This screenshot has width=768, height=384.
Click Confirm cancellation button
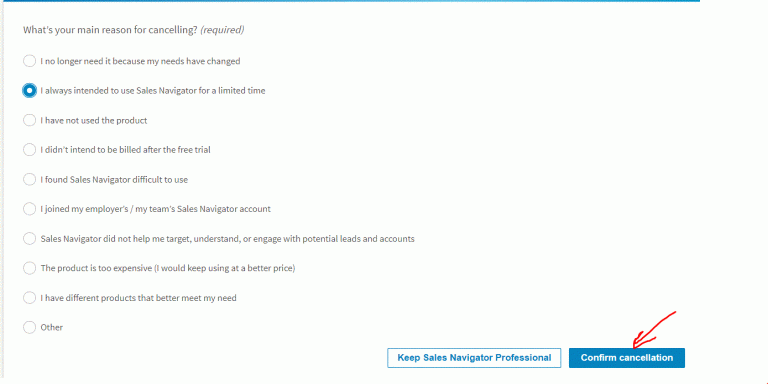point(626,358)
